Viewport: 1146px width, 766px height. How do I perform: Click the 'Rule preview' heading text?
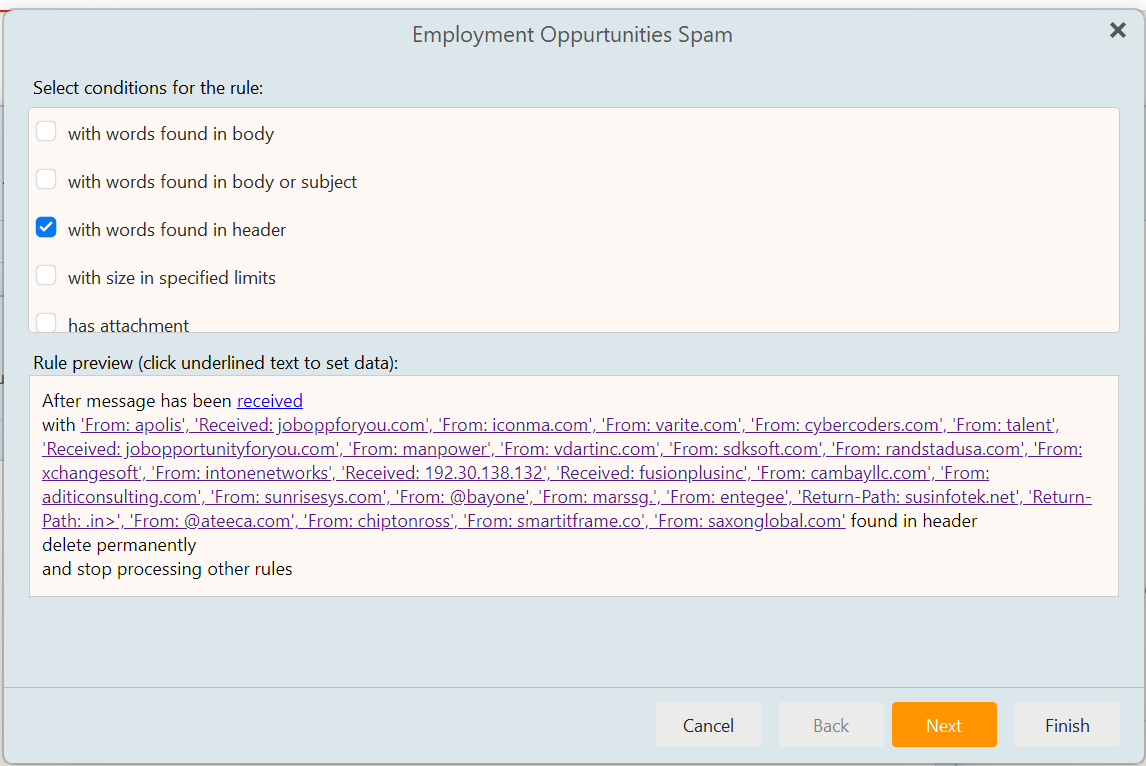click(216, 363)
